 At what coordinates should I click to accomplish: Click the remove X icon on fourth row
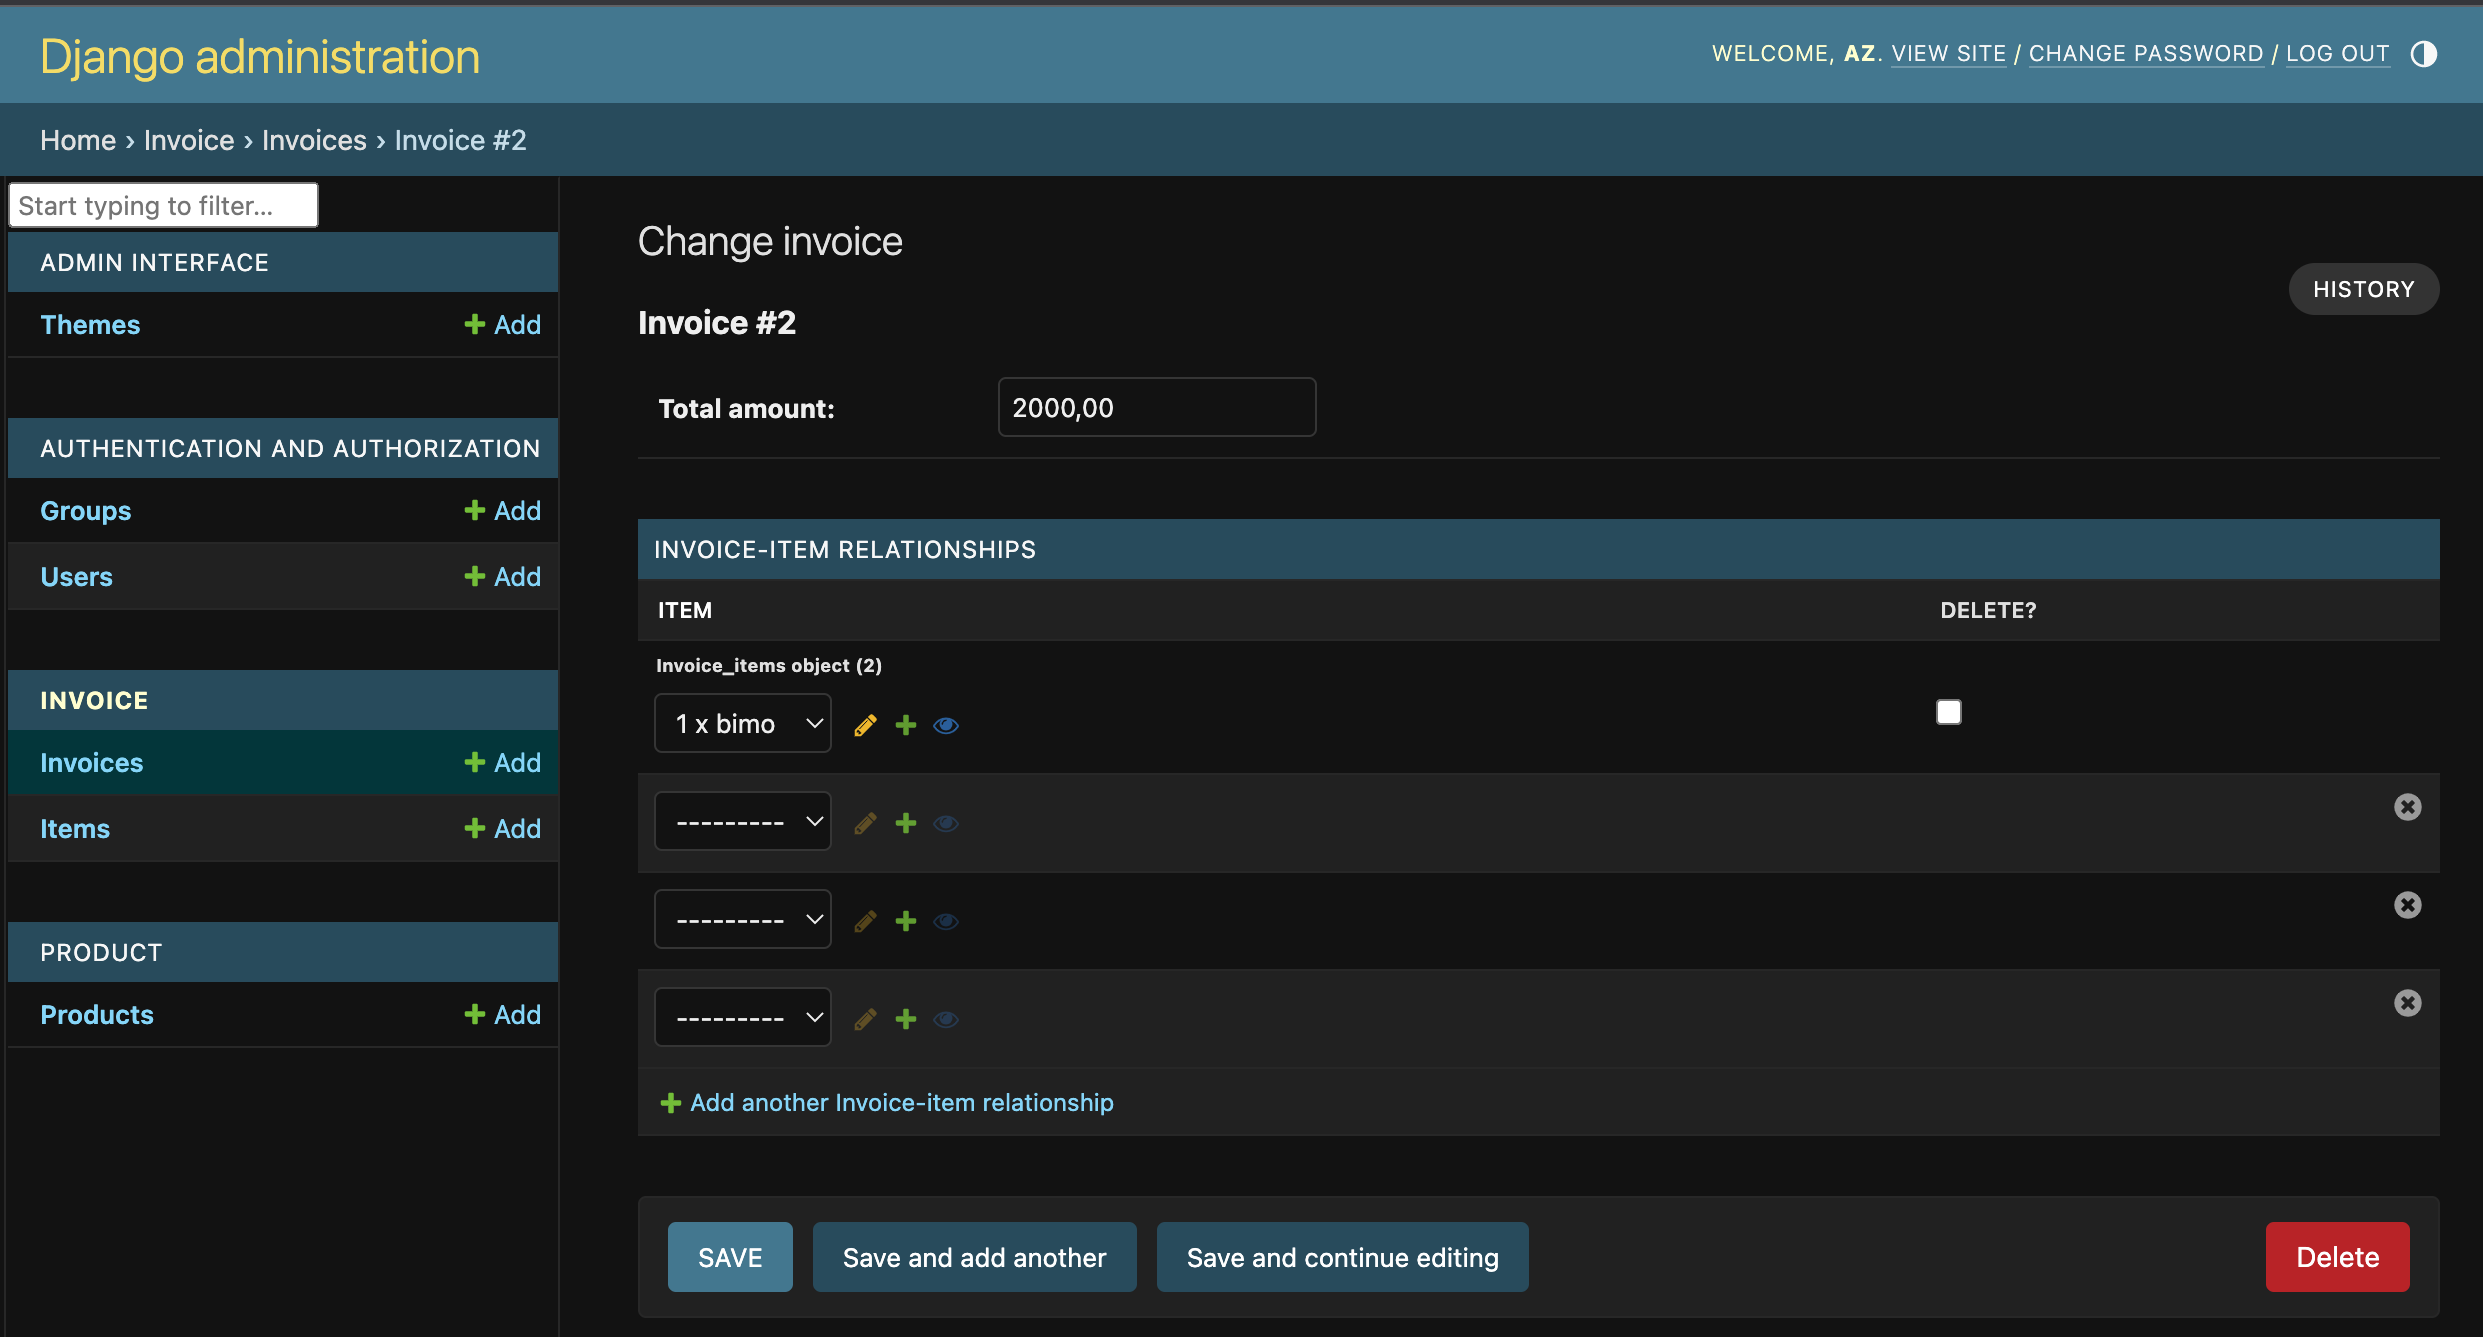2407,1003
